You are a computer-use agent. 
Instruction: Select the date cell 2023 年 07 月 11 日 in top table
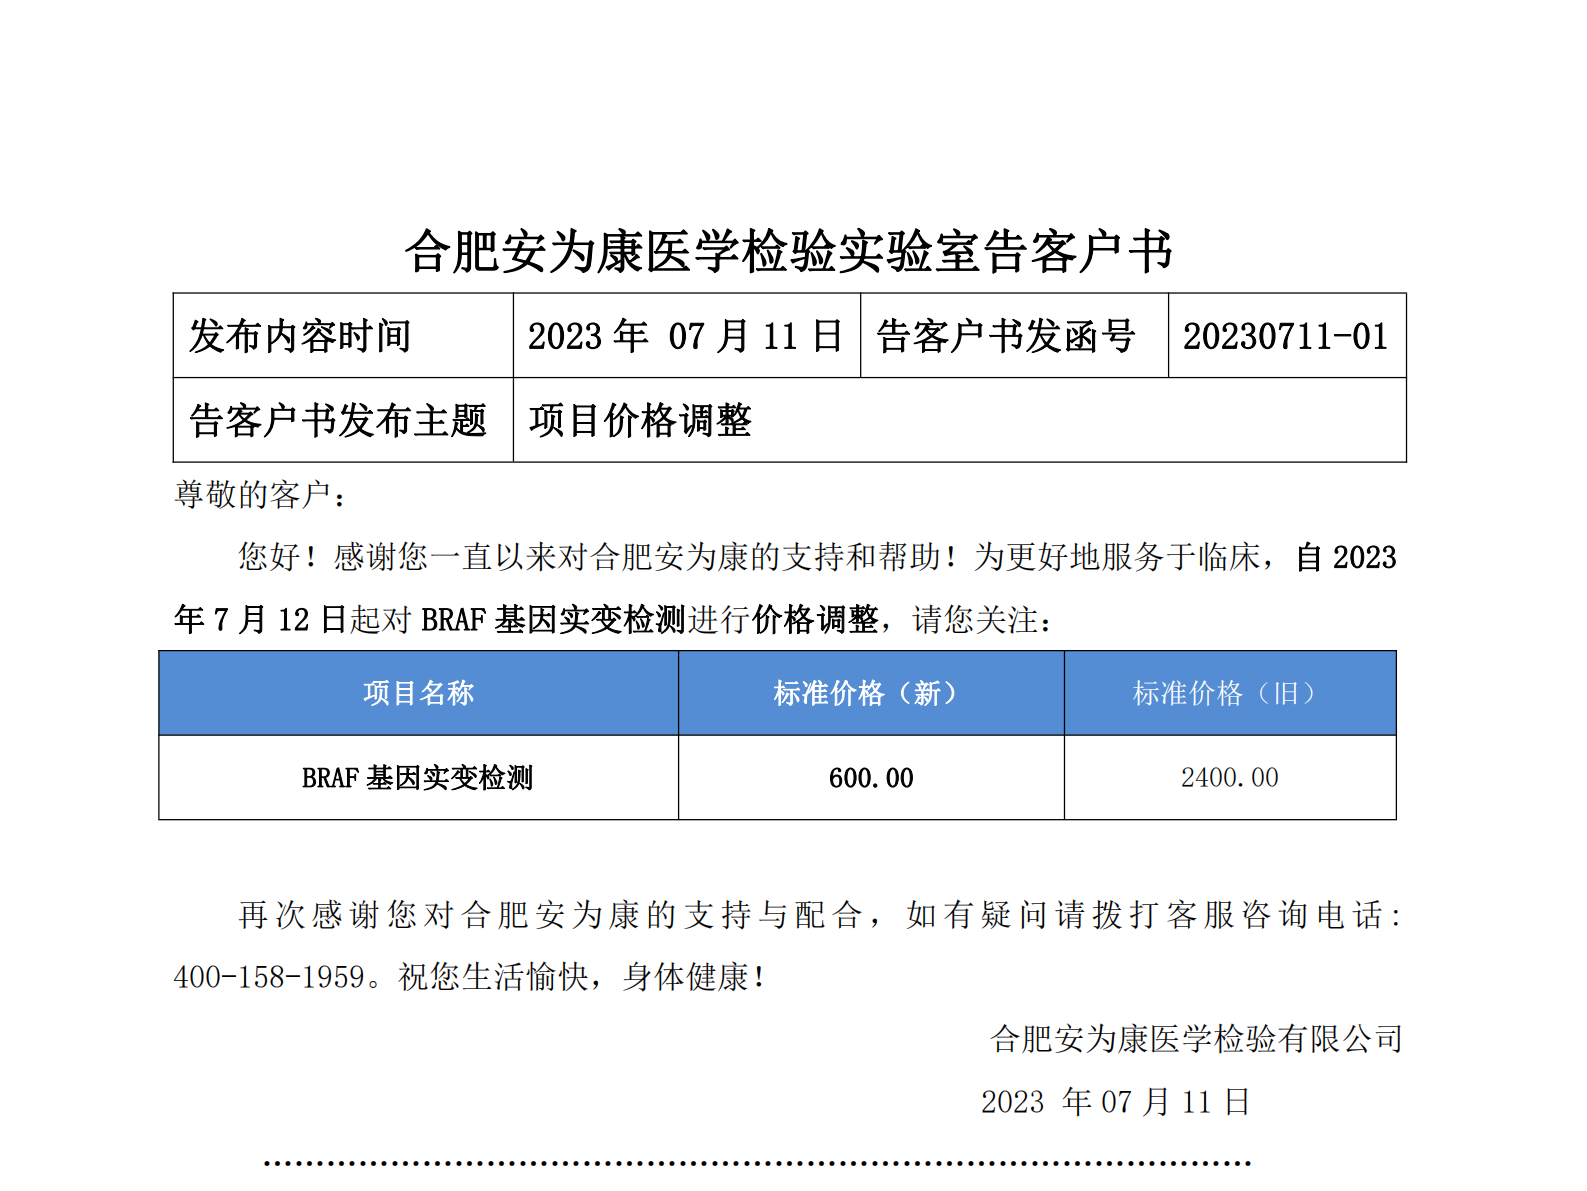(686, 336)
